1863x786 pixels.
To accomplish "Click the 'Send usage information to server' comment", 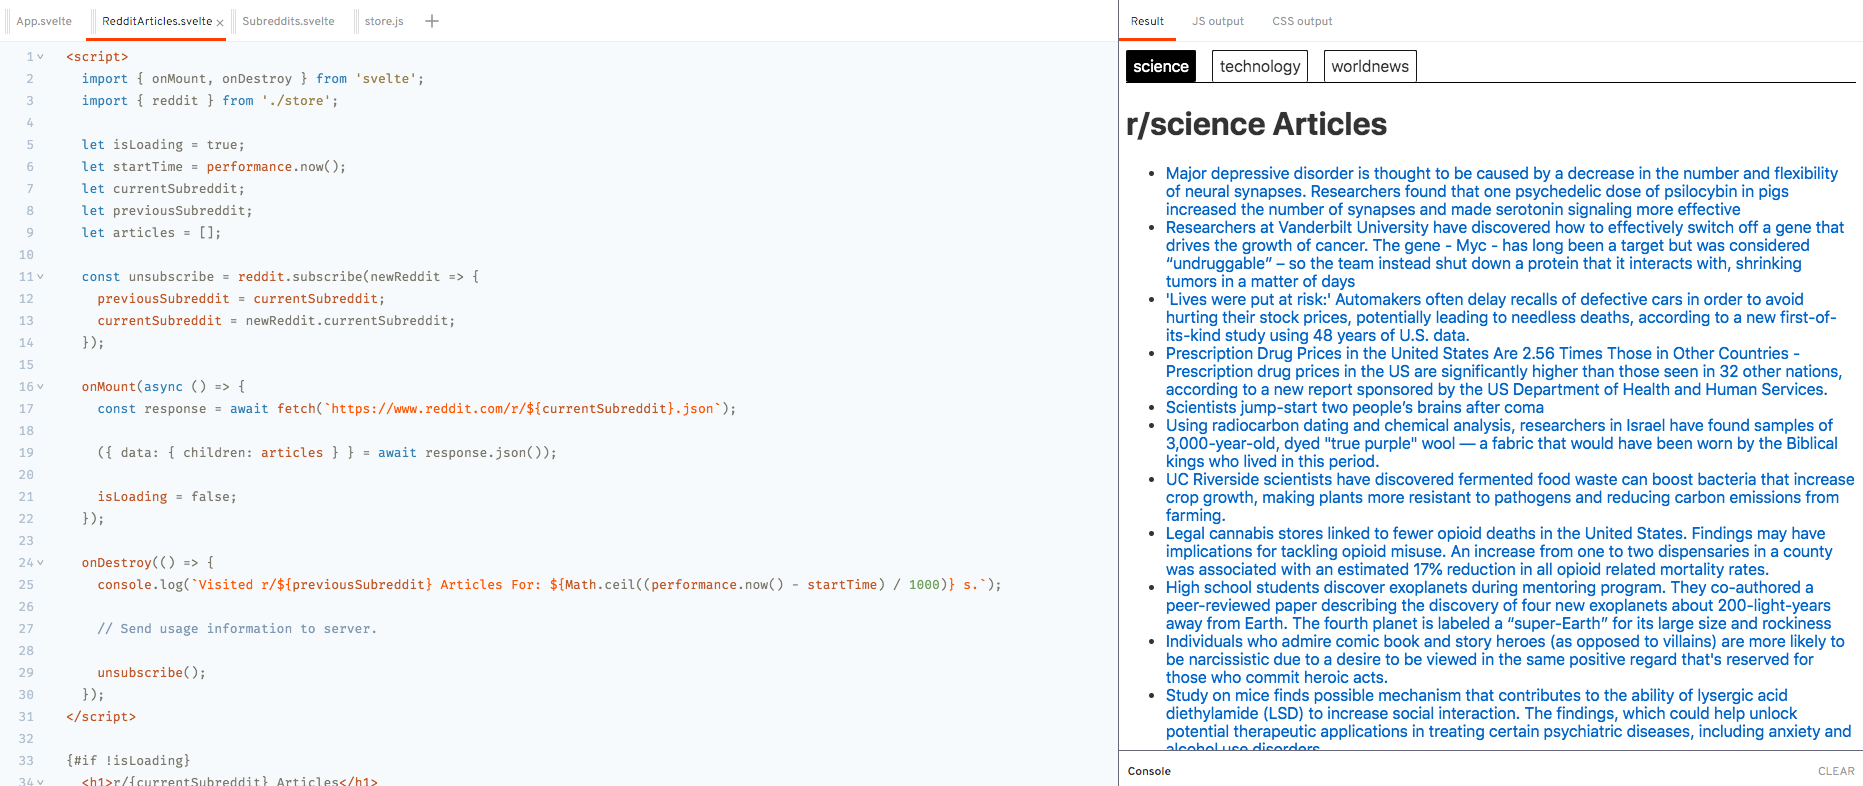I will point(237,629).
